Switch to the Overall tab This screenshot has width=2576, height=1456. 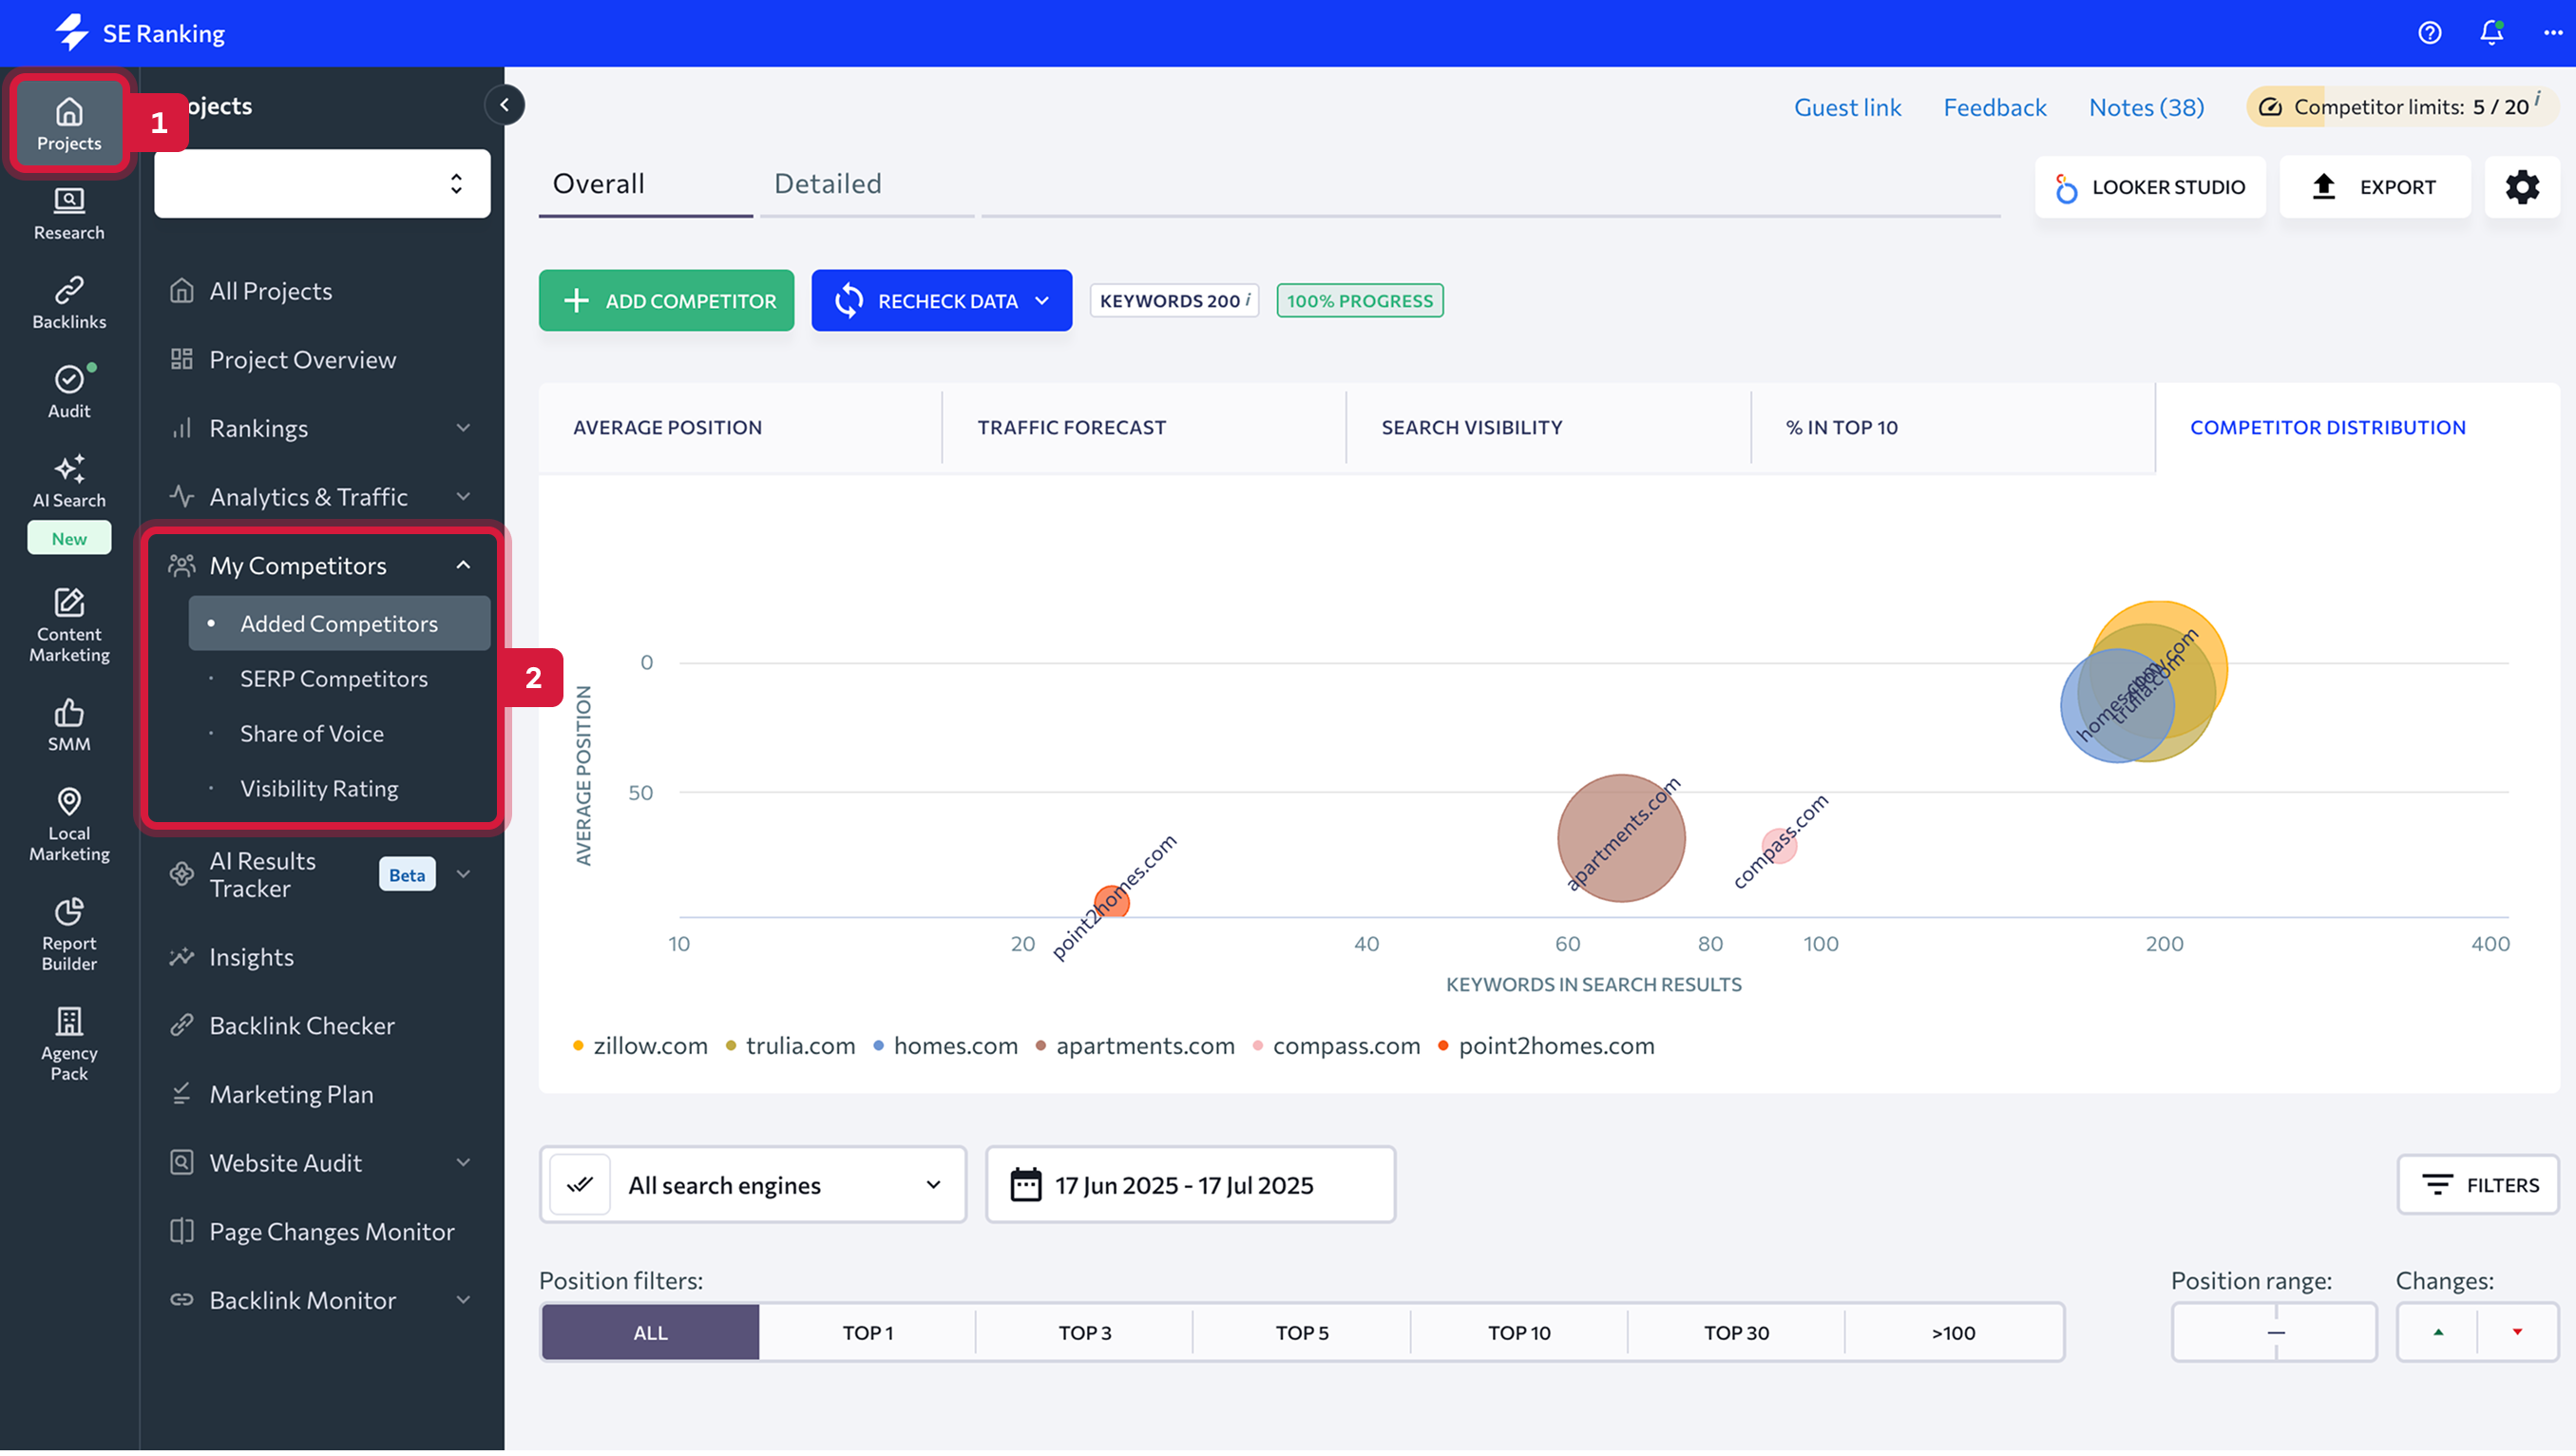tap(598, 184)
